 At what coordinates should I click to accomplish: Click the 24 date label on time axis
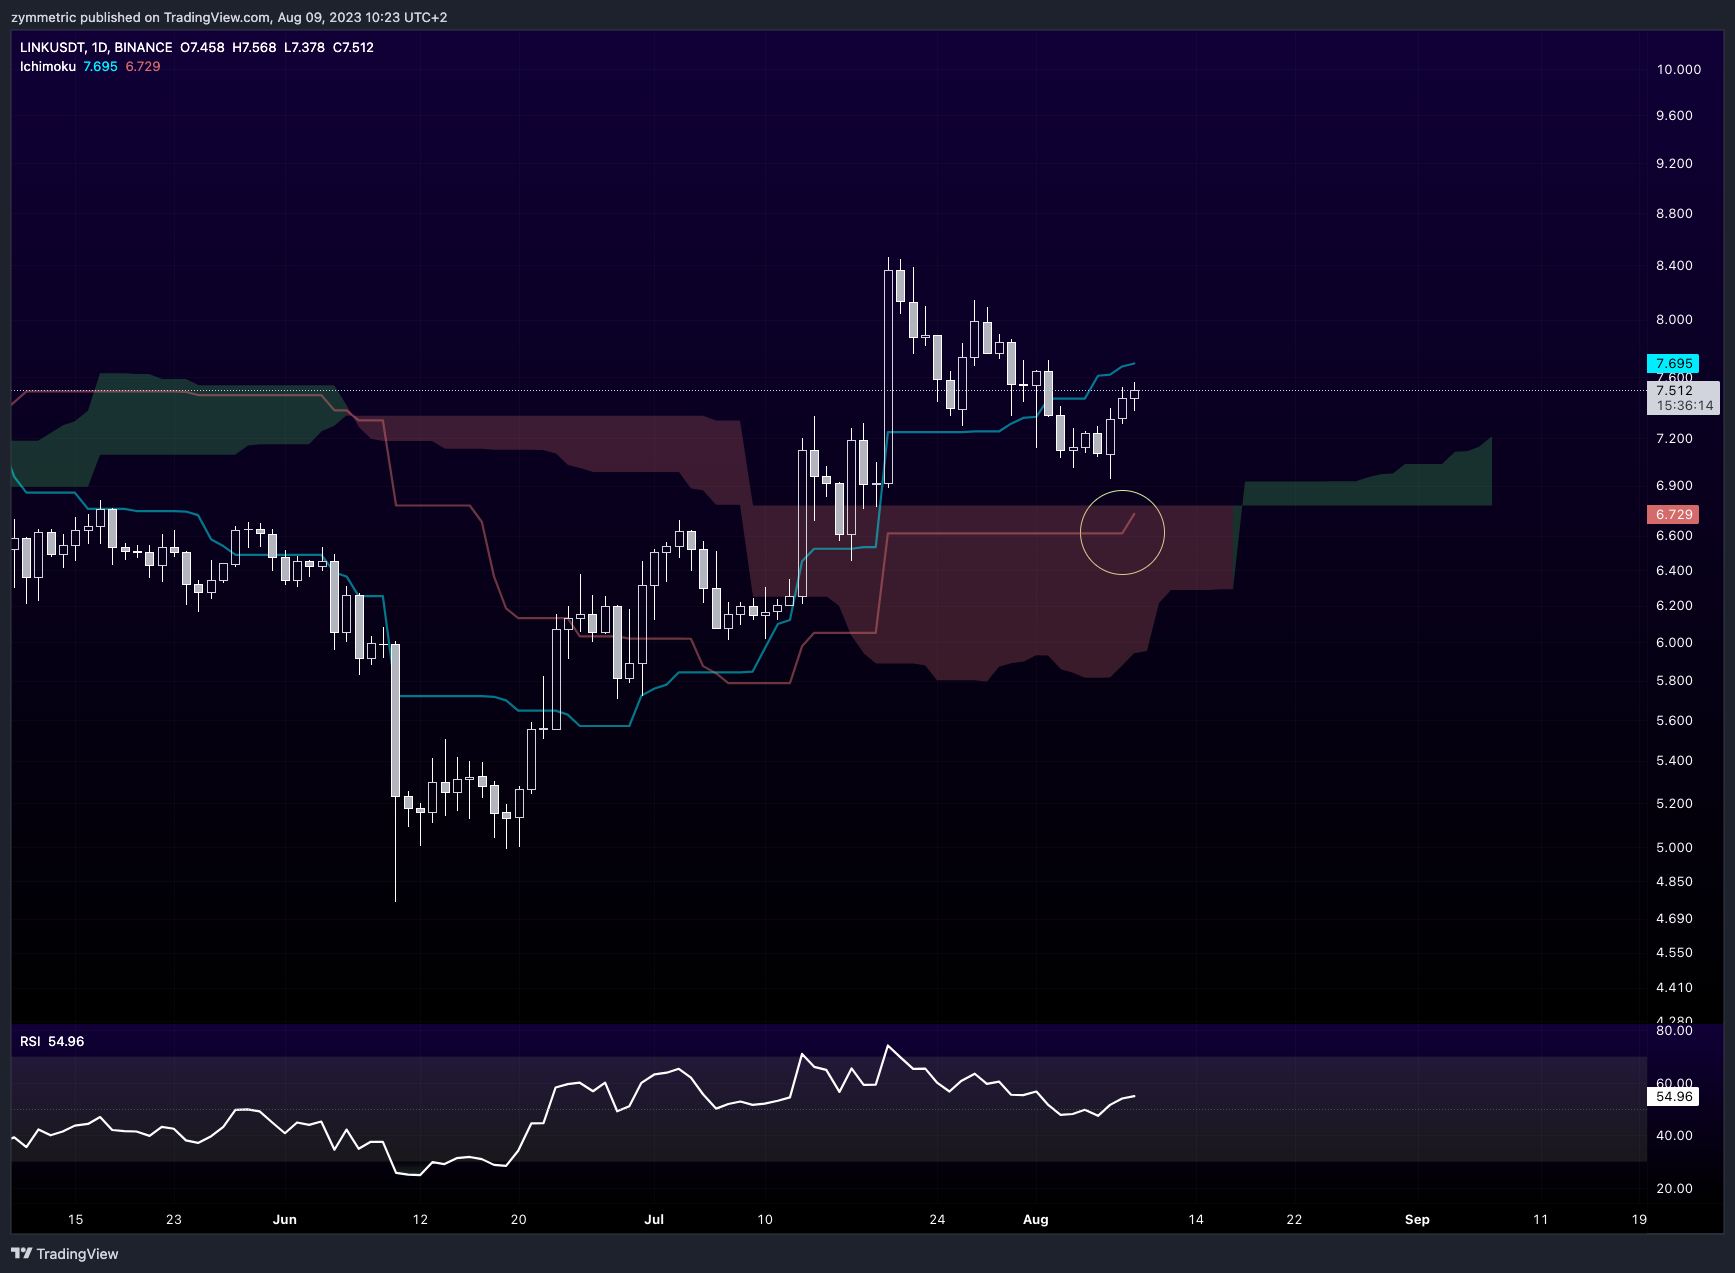click(x=937, y=1219)
